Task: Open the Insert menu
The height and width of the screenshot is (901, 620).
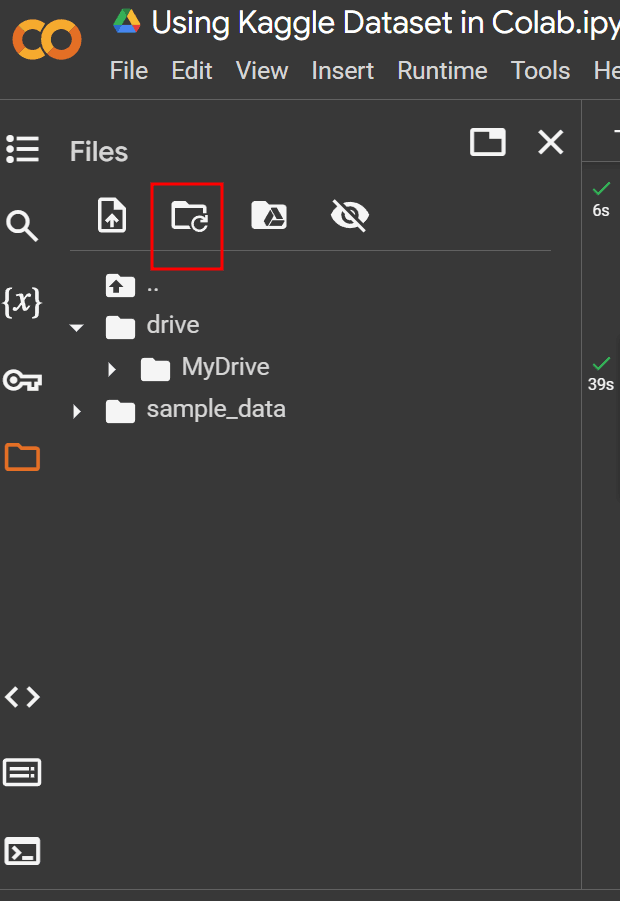Action: point(342,71)
